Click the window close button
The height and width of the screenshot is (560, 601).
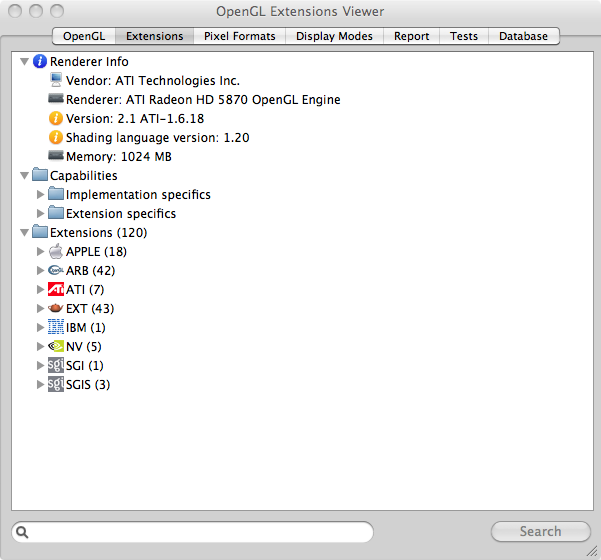tap(15, 11)
